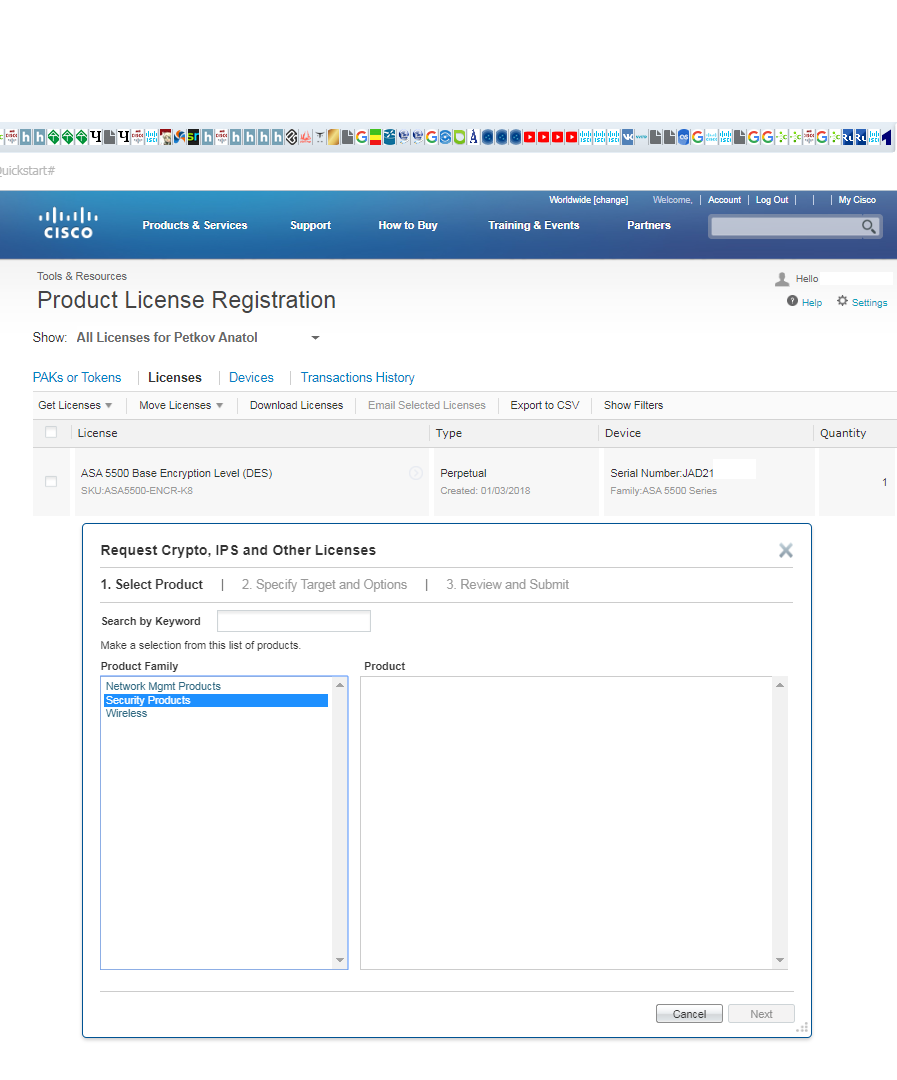Viewport: 897px width, 1080px height.
Task: Select Network Mgmt Products in Product Family
Action: tap(163, 686)
